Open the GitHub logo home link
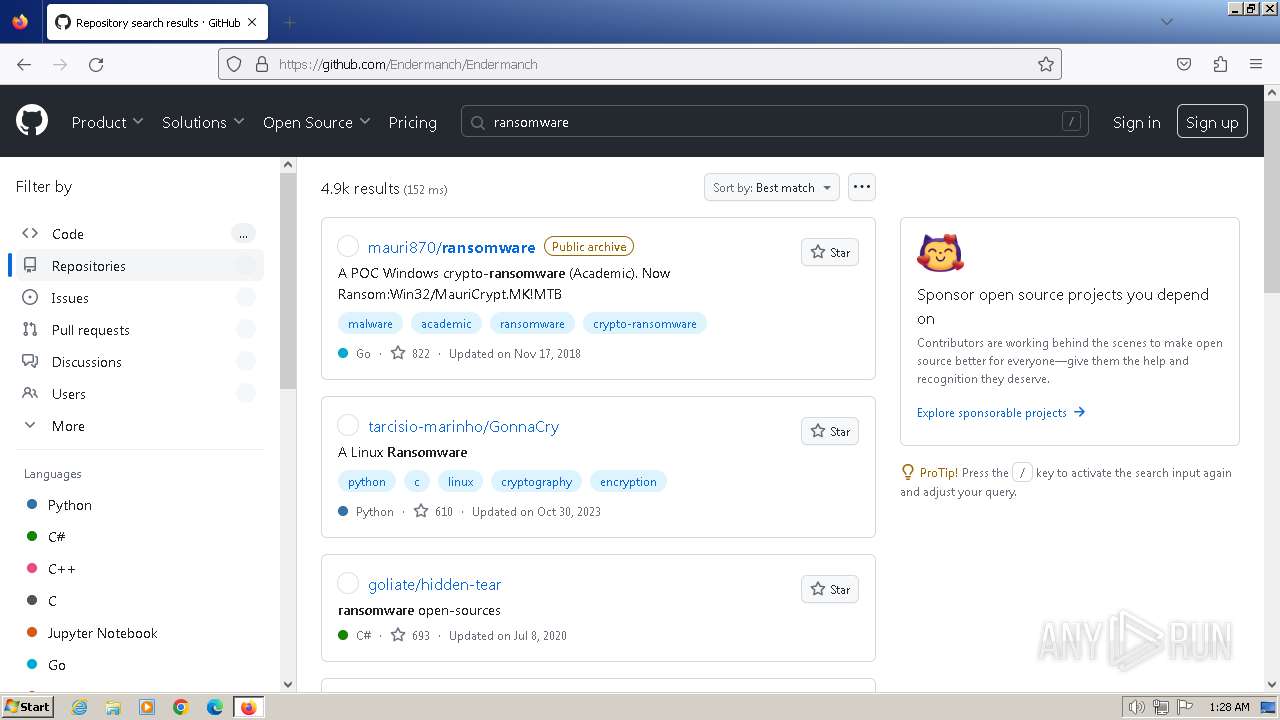The image size is (1280, 720). point(32,122)
